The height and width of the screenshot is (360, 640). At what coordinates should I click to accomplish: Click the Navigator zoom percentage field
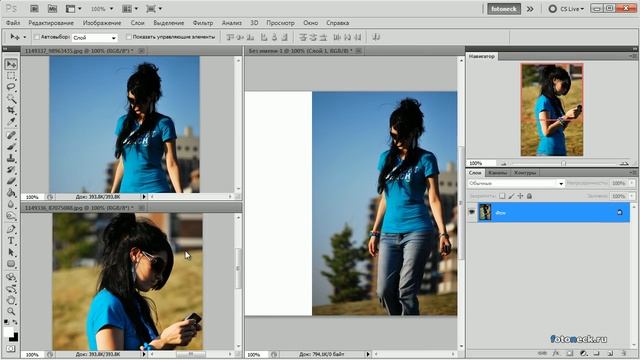click(x=481, y=163)
